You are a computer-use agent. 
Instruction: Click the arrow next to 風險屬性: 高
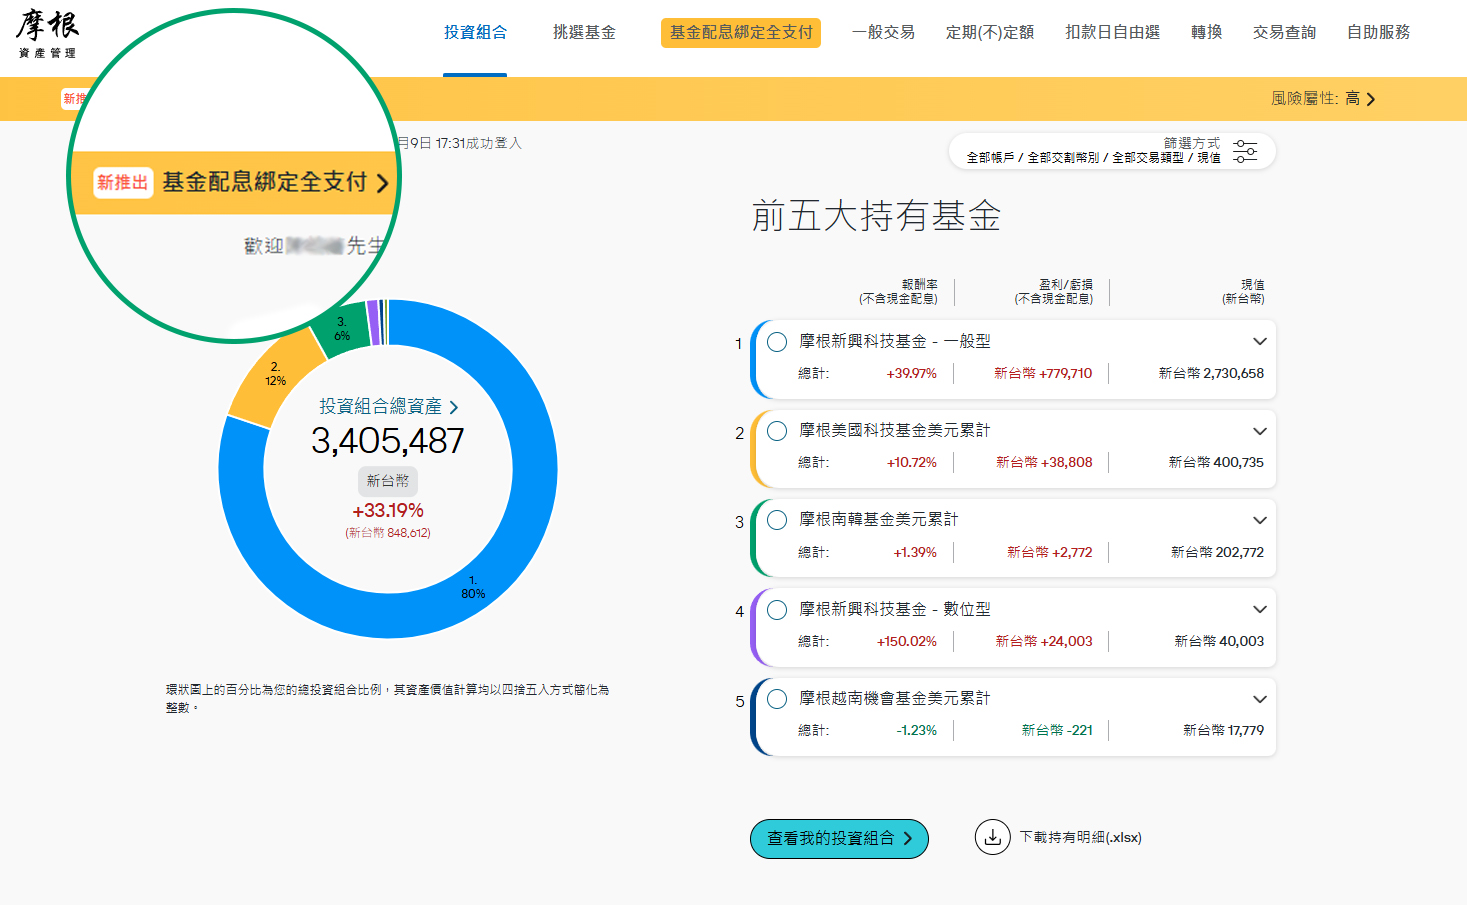[1371, 99]
